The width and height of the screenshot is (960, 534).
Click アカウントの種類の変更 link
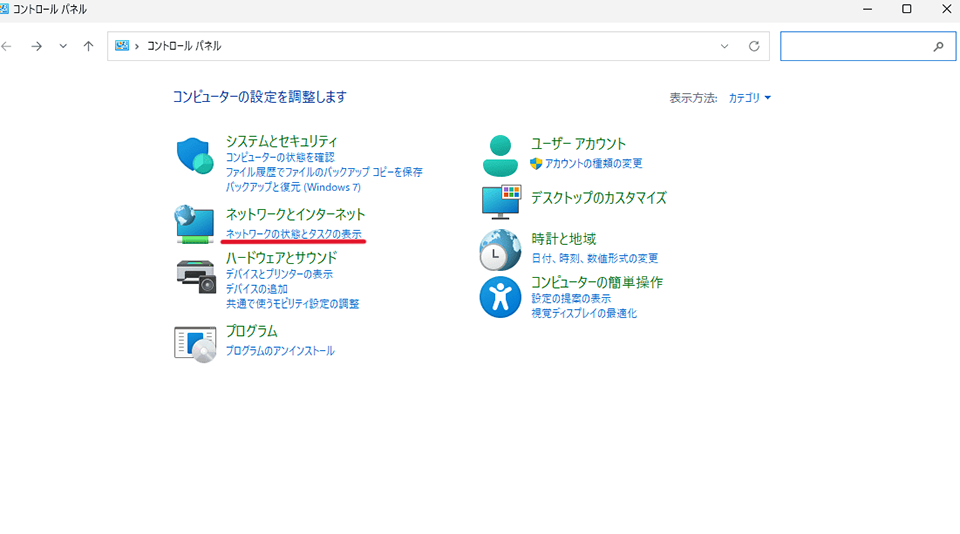pyautogui.click(x=593, y=164)
